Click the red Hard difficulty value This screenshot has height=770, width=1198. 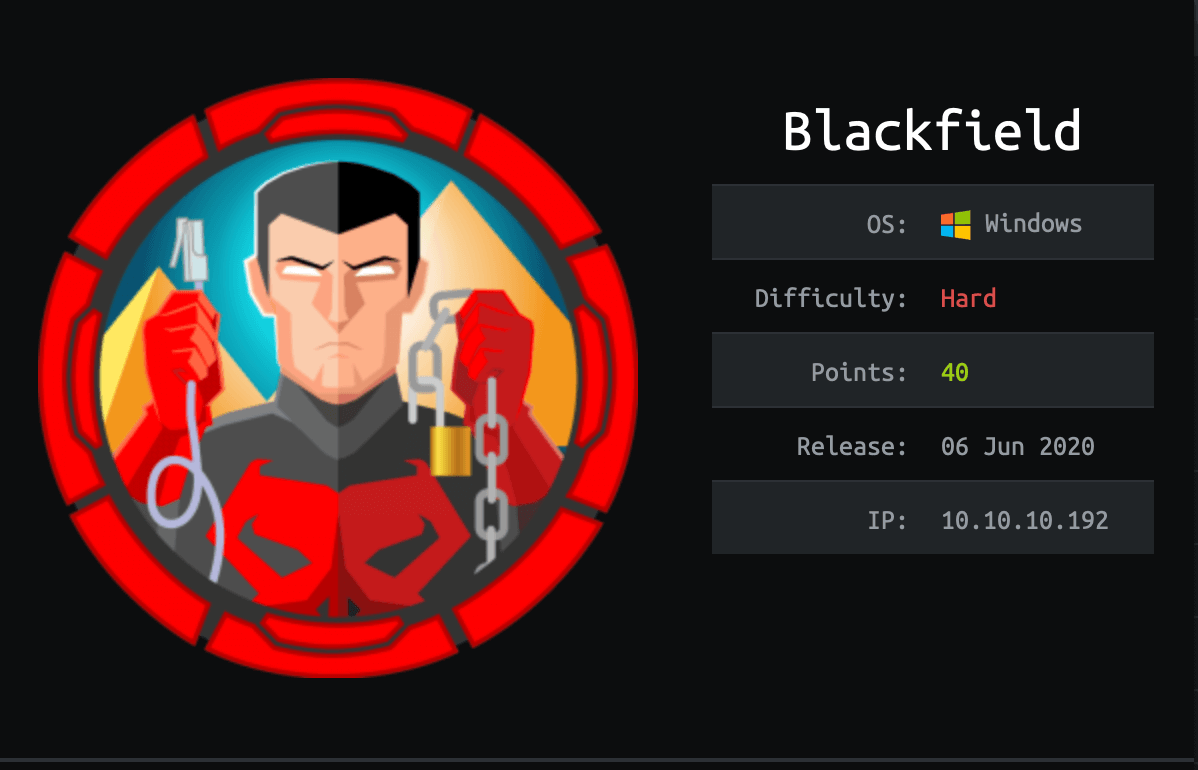click(x=968, y=298)
